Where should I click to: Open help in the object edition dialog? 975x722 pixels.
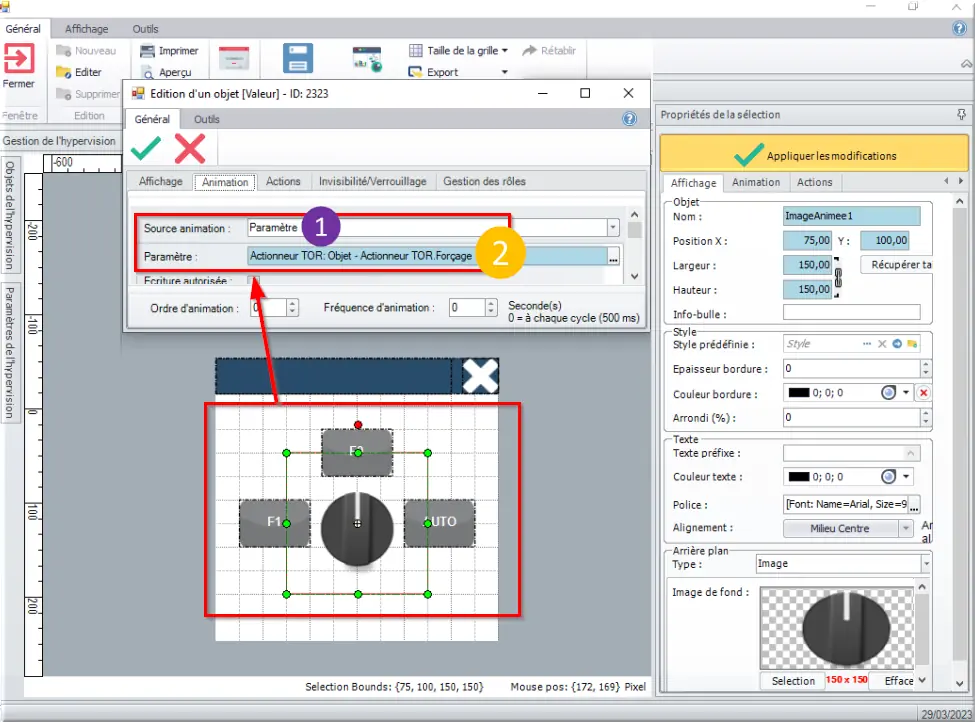[x=629, y=119]
